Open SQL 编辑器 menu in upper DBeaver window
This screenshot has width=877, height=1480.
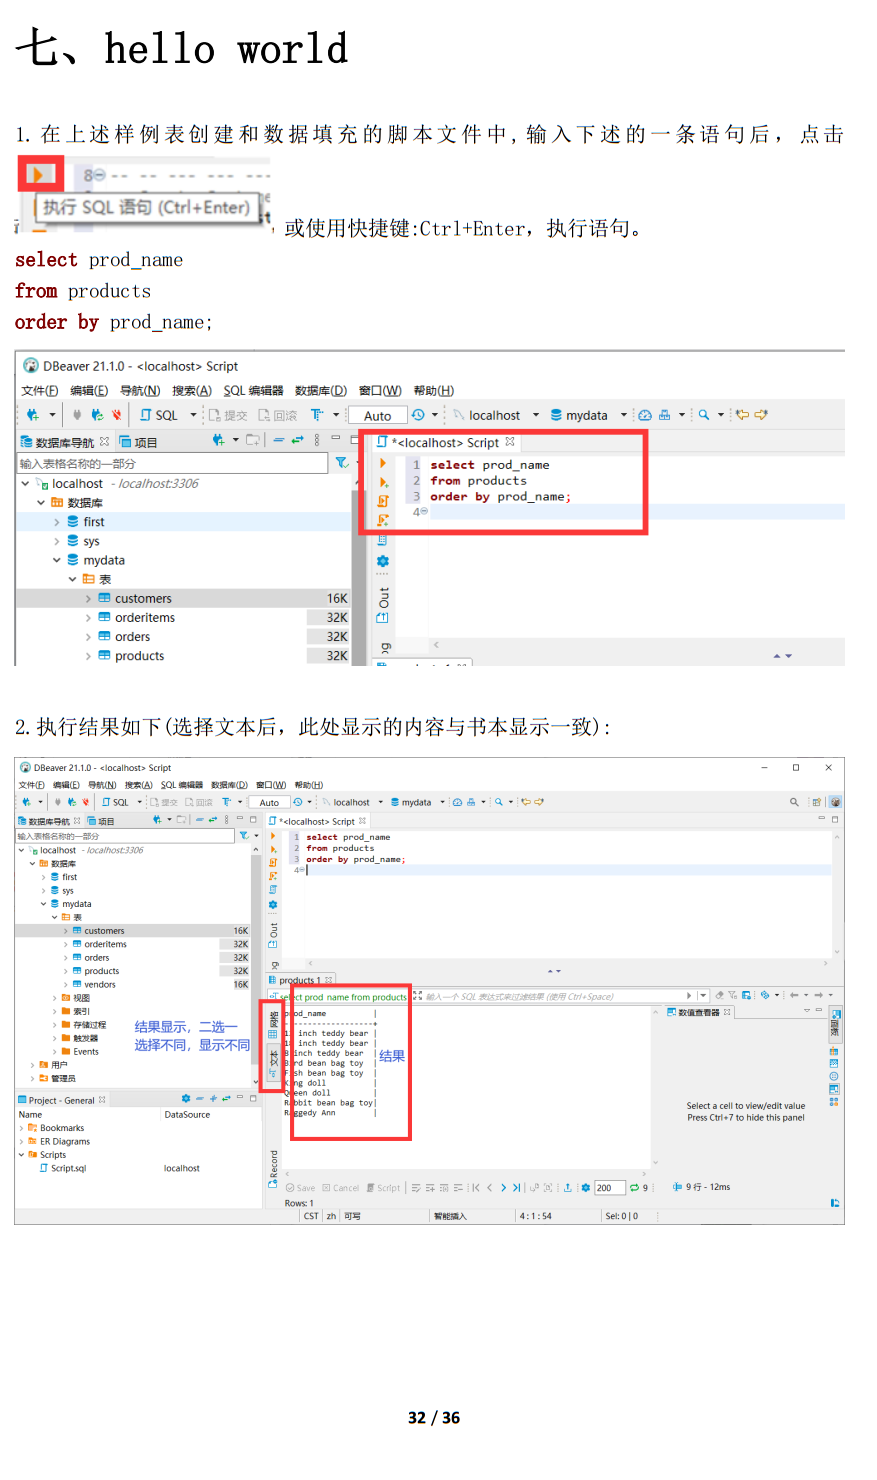tap(253, 390)
